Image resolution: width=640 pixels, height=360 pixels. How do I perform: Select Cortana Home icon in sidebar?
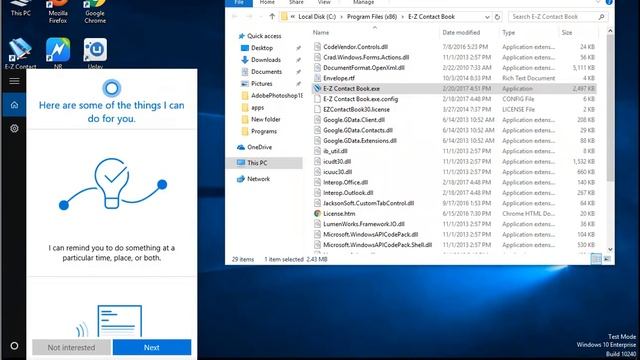(14, 105)
